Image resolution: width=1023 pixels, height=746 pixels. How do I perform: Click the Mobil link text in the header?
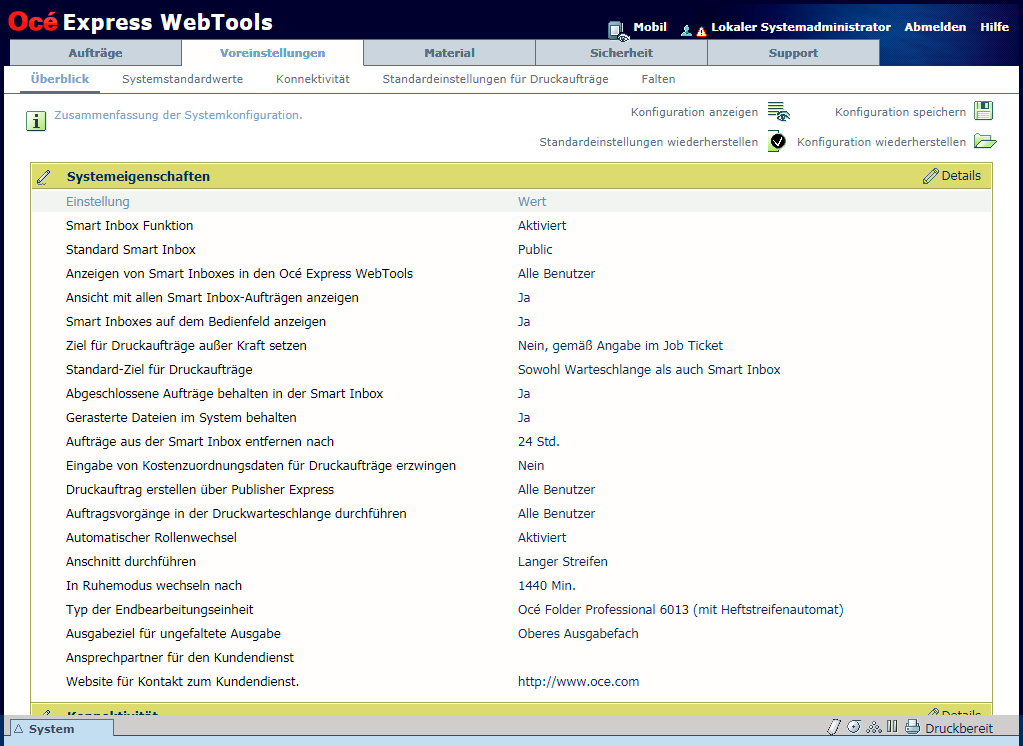650,27
